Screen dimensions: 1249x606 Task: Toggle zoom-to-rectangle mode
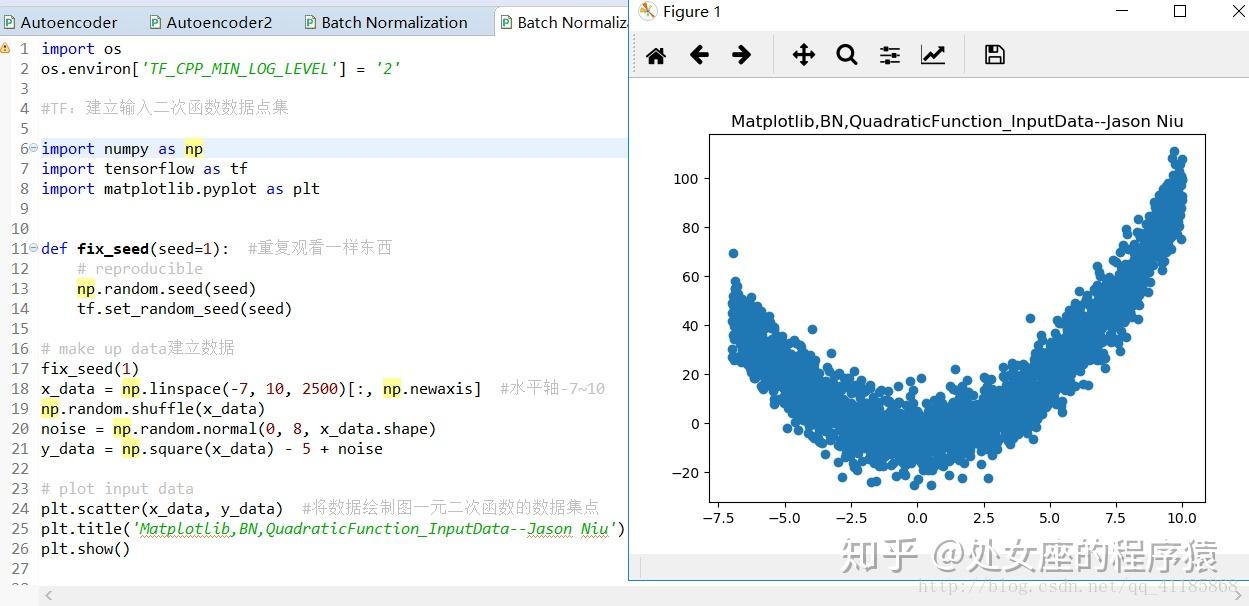(847, 55)
